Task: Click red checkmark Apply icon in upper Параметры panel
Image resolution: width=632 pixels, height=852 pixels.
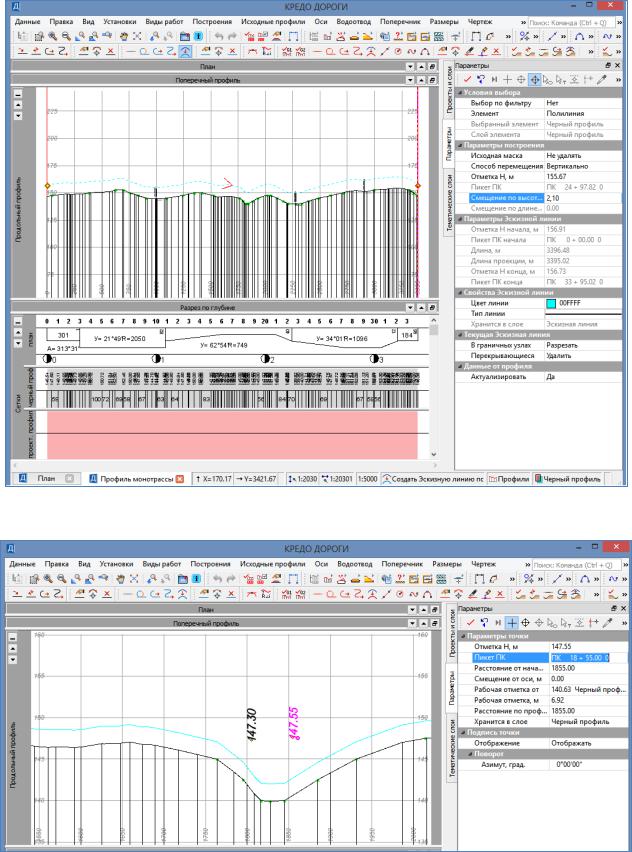Action: point(467,79)
